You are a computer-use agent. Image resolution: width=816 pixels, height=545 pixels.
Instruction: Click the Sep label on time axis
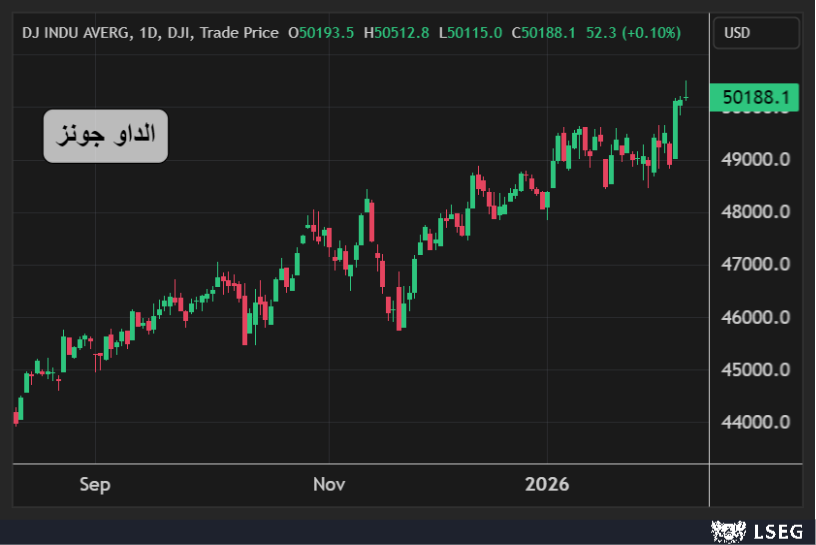point(94,485)
